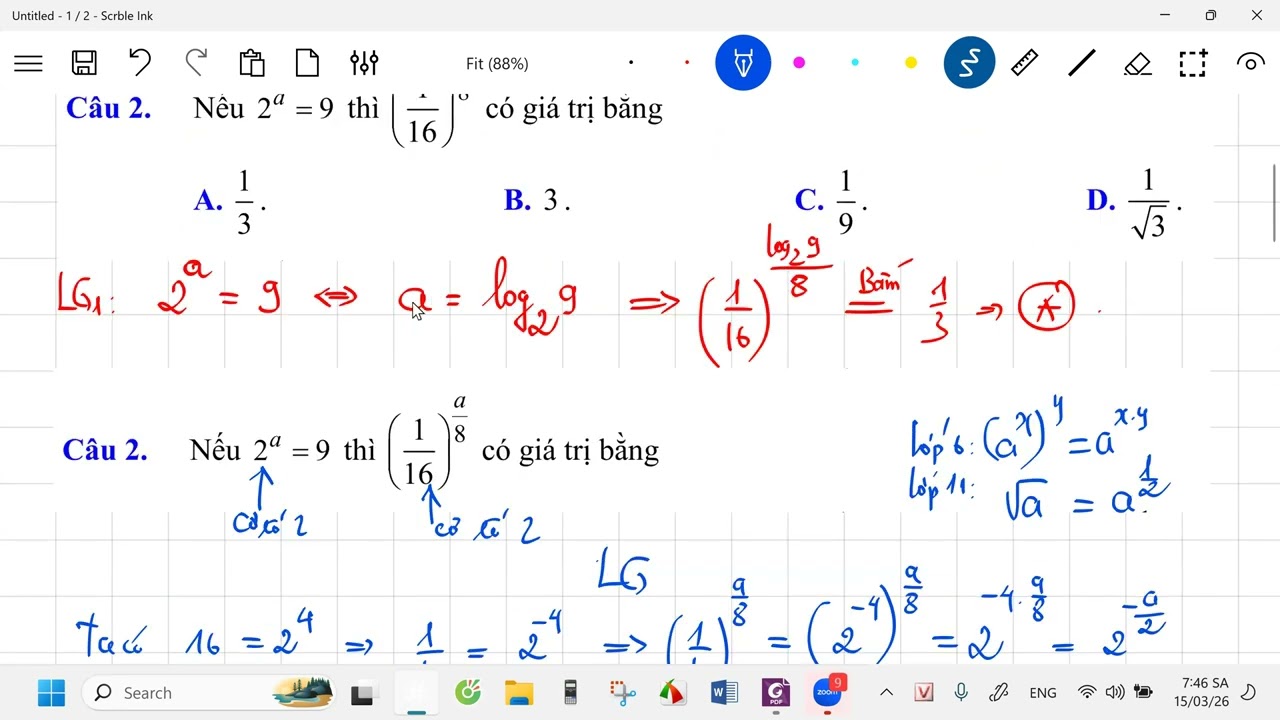Open the settings sliders icon
This screenshot has height=720, width=1280.
click(364, 63)
